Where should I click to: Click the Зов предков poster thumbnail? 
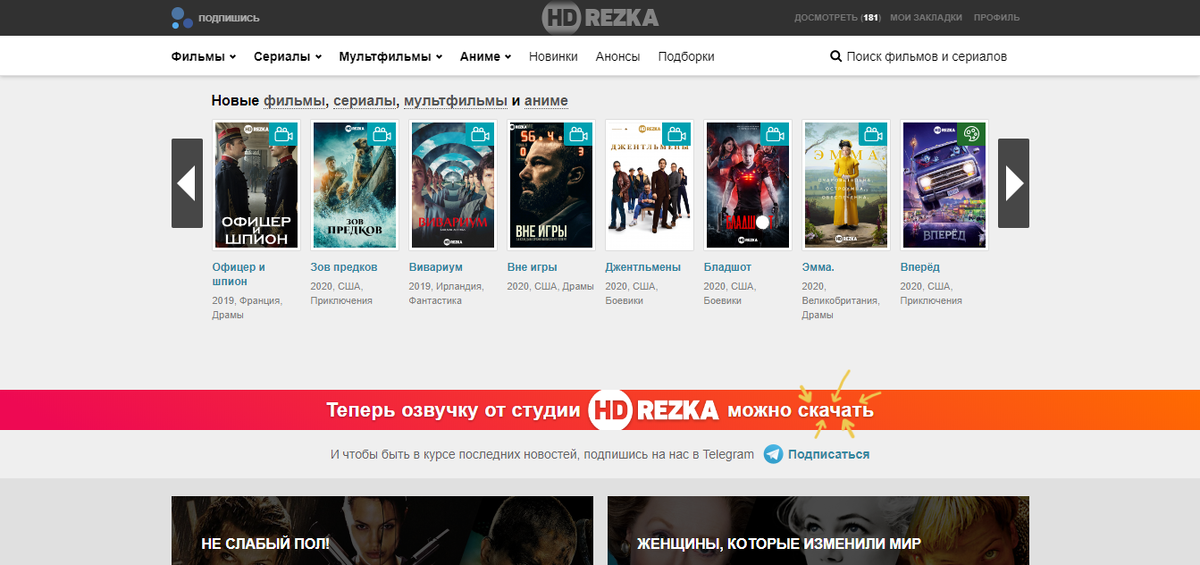(354, 185)
